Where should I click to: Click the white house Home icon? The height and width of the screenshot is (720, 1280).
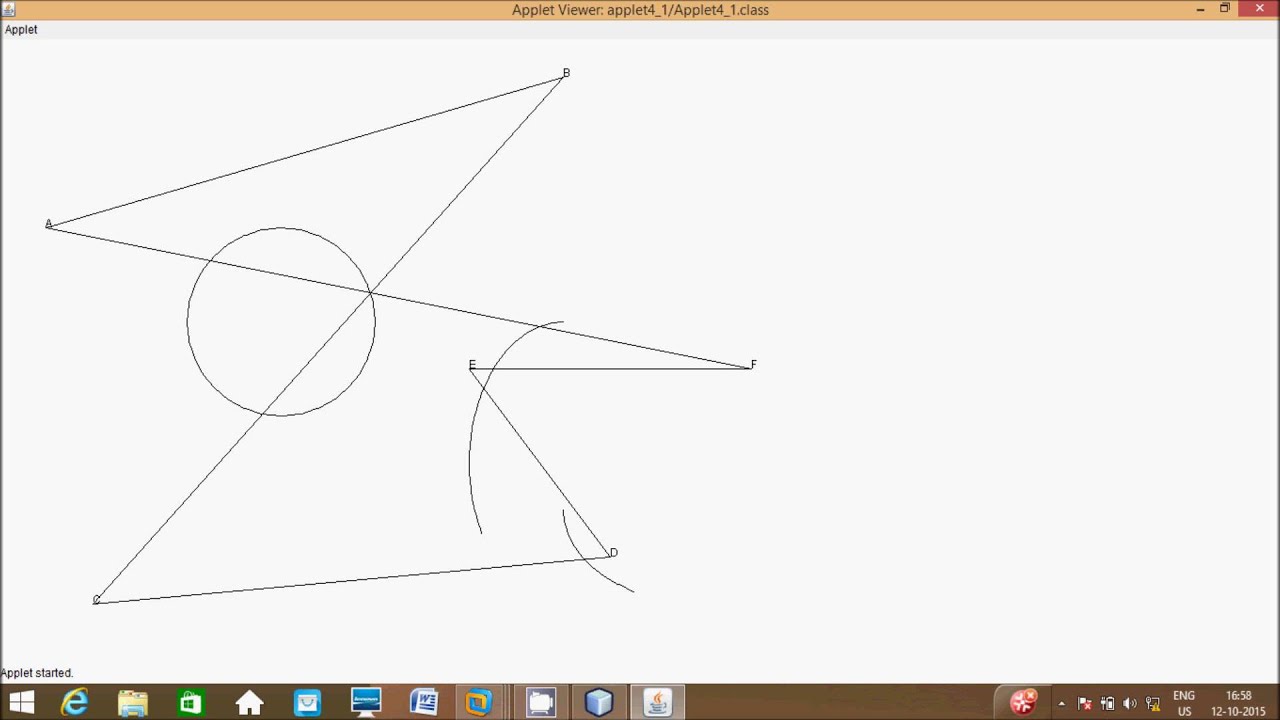(x=249, y=703)
